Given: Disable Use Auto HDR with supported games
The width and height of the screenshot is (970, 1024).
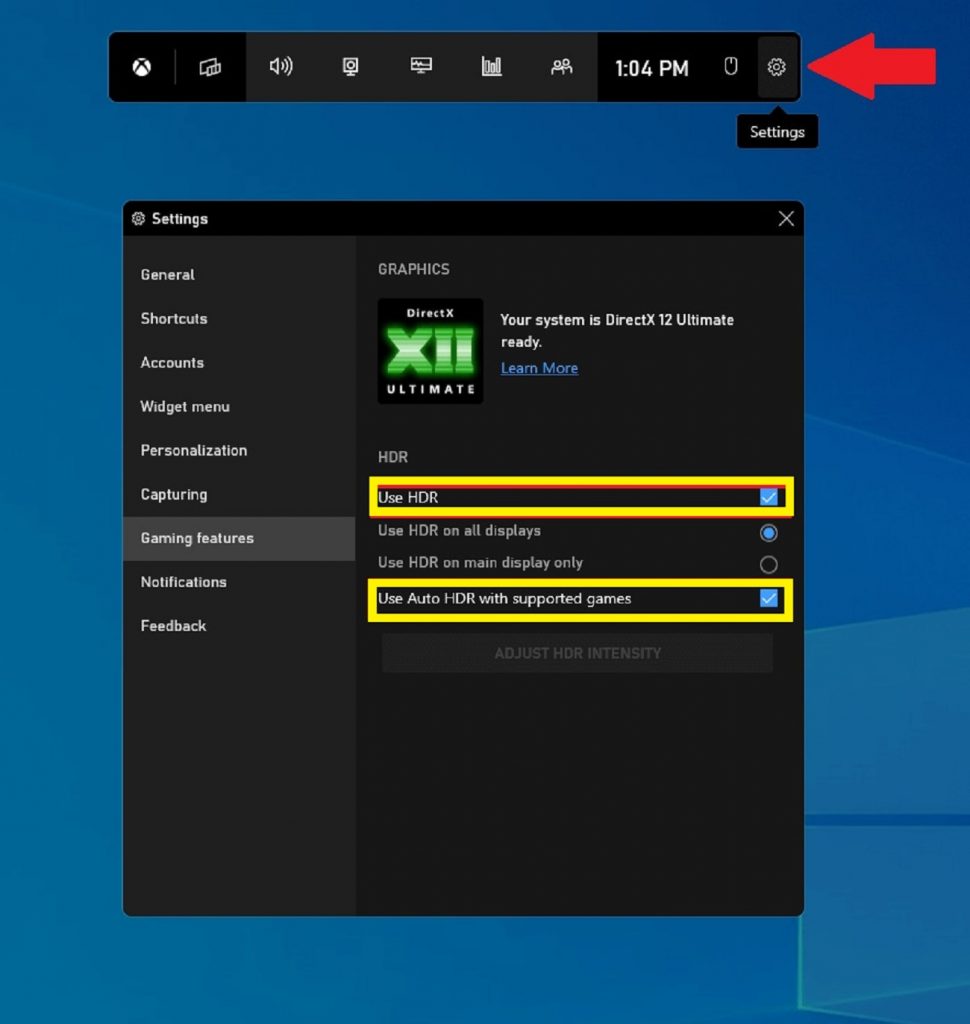Looking at the screenshot, I should tap(768, 599).
